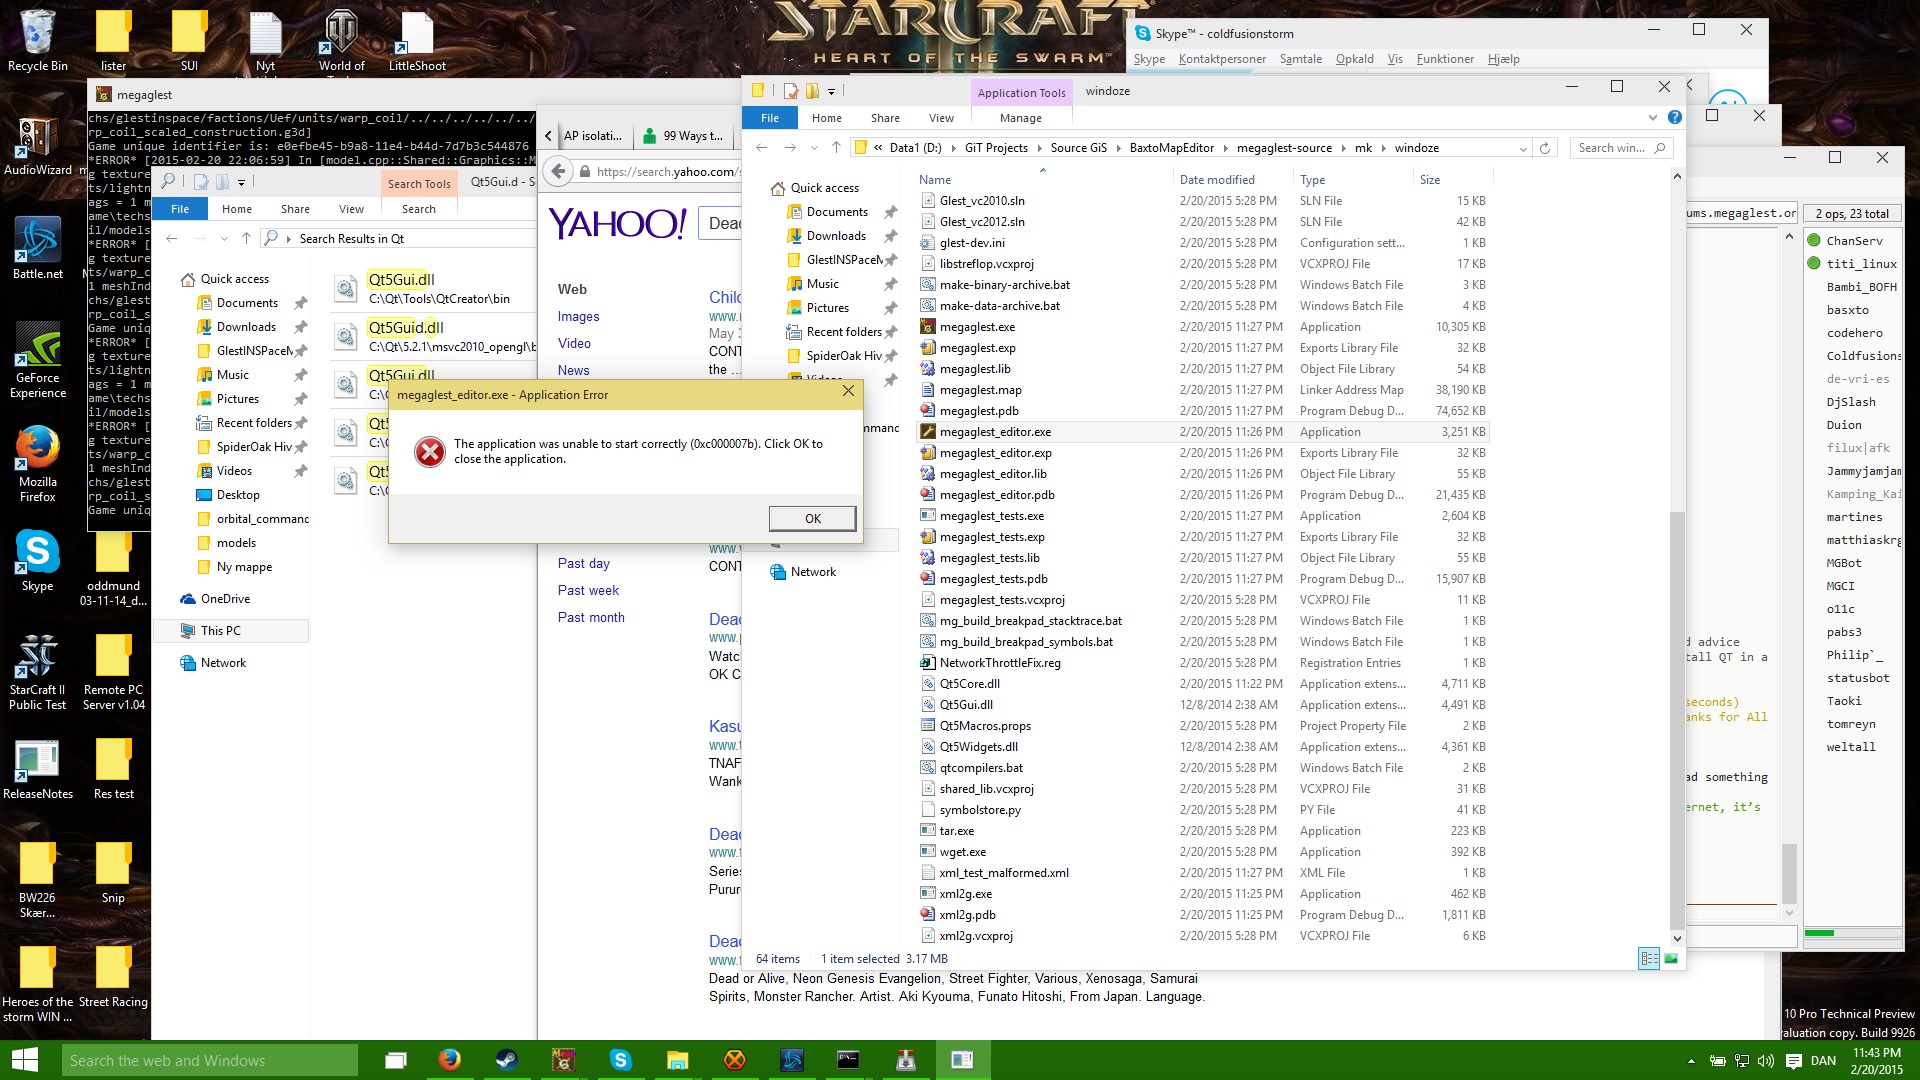Show hidden system tray icons
Viewport: 1920px width, 1080px height.
pos(1691,1061)
